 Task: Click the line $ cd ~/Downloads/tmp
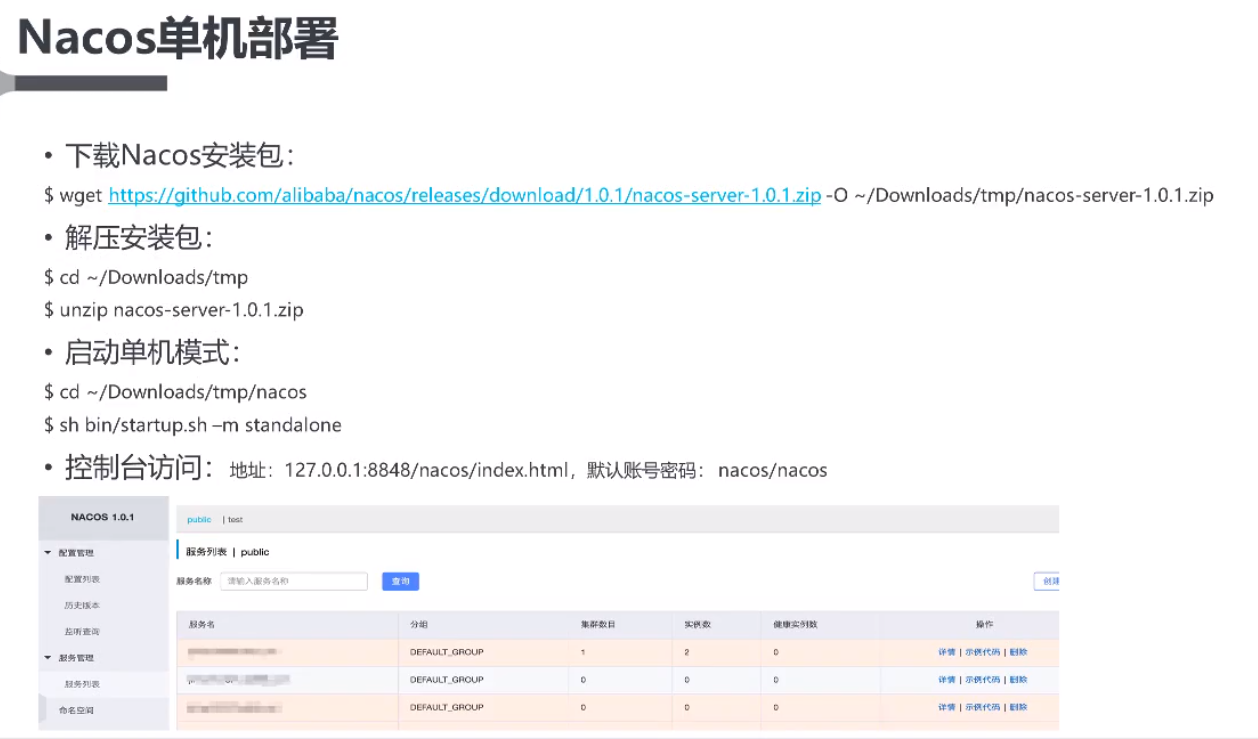coord(146,278)
